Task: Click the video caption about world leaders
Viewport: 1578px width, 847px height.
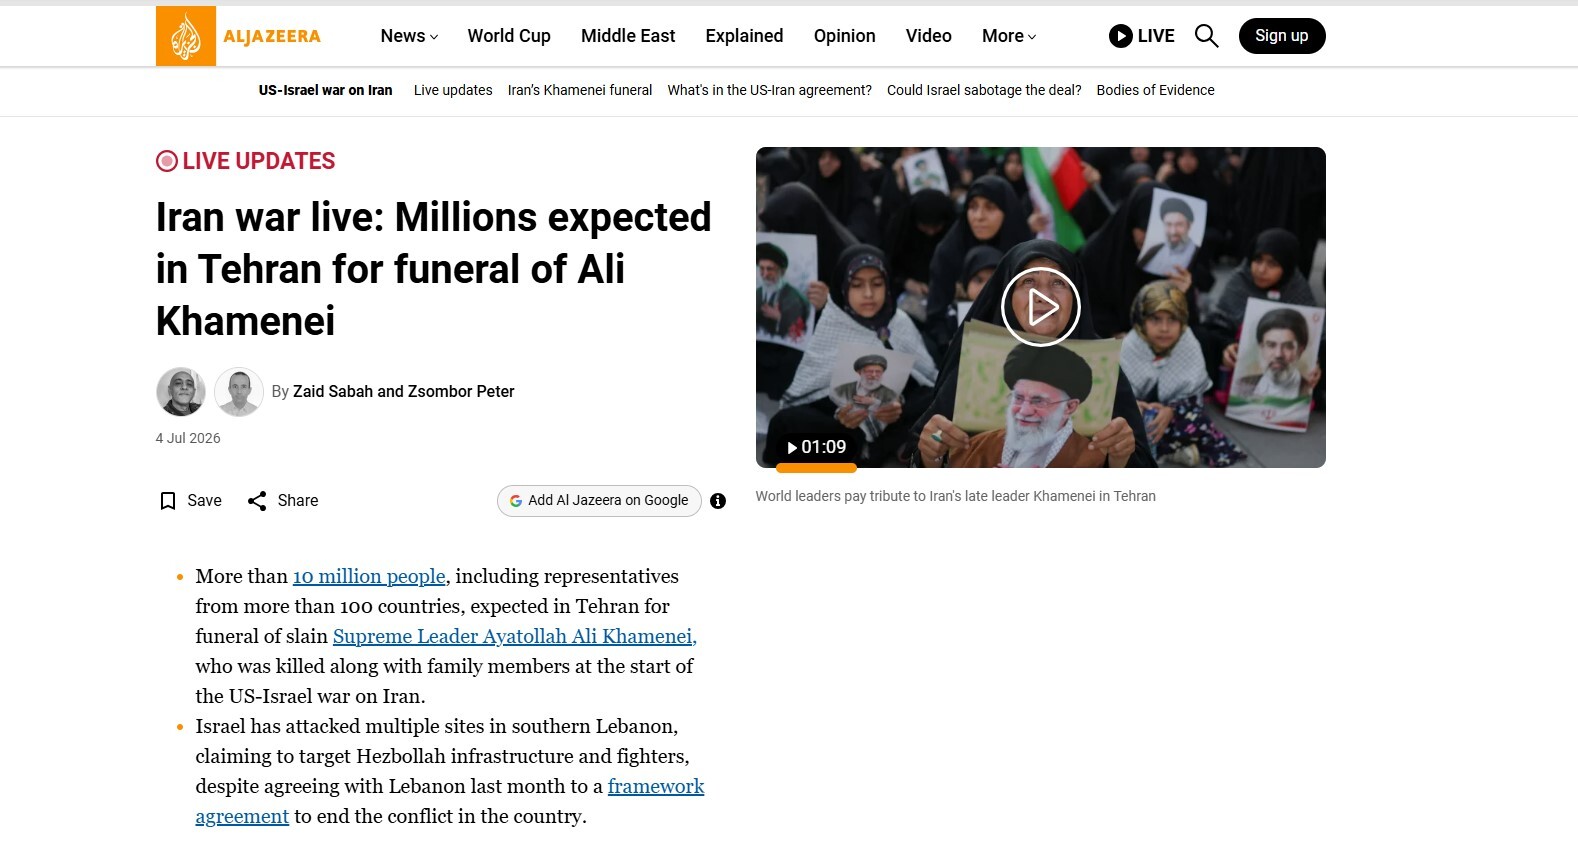Action: point(955,496)
